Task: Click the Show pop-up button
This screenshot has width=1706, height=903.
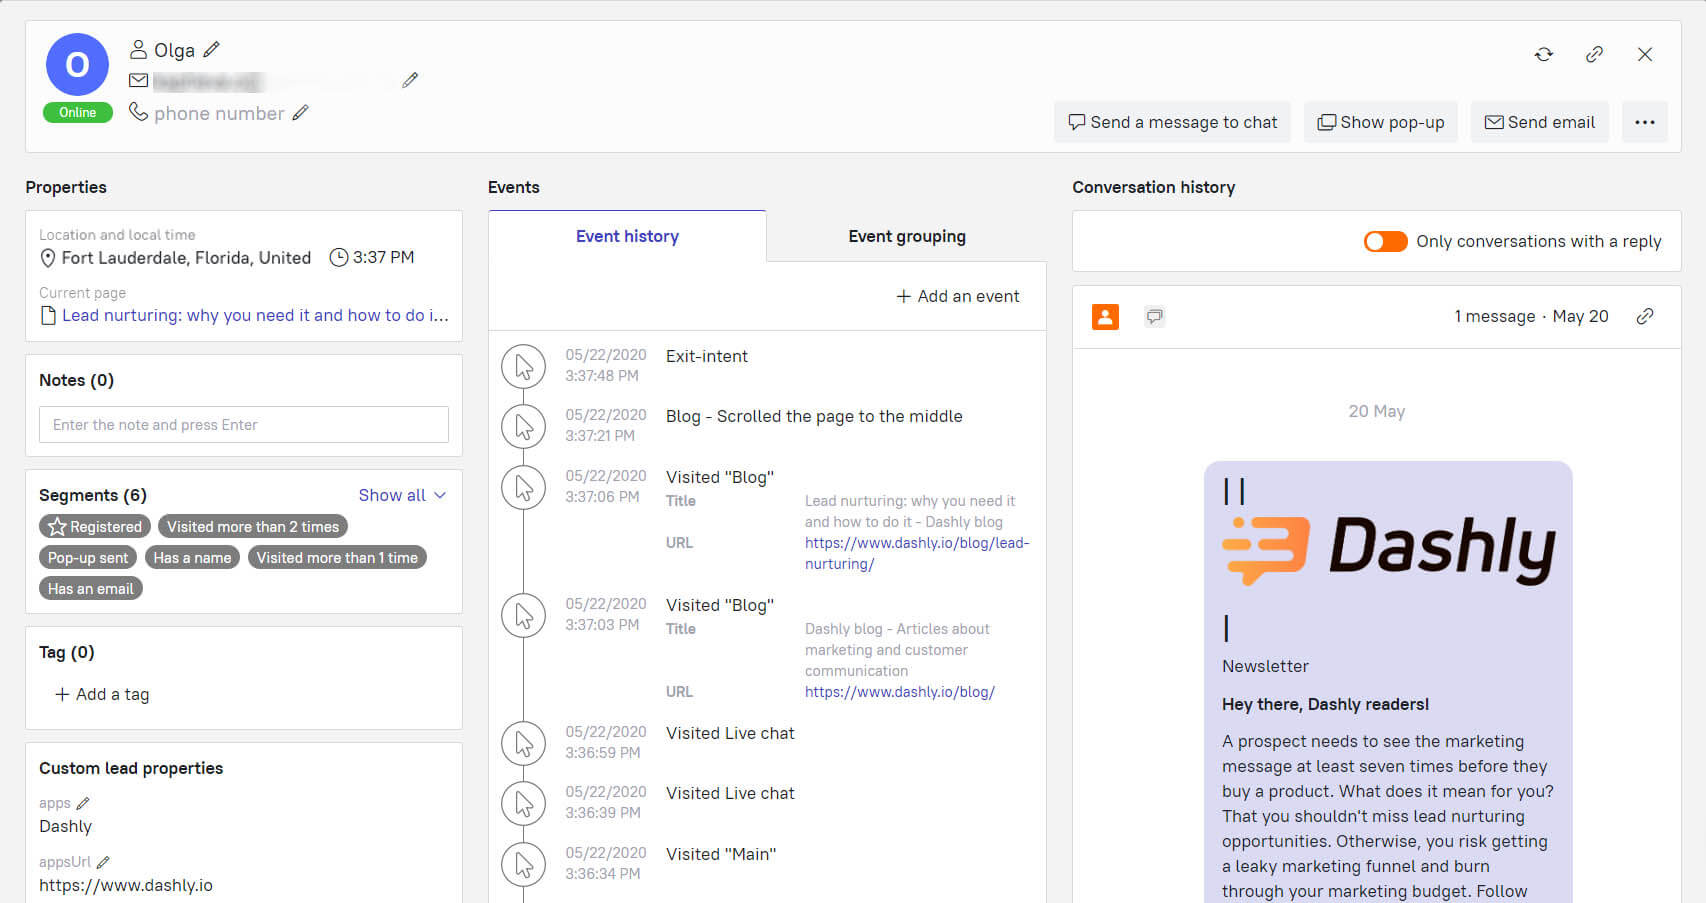Action: 1381,122
